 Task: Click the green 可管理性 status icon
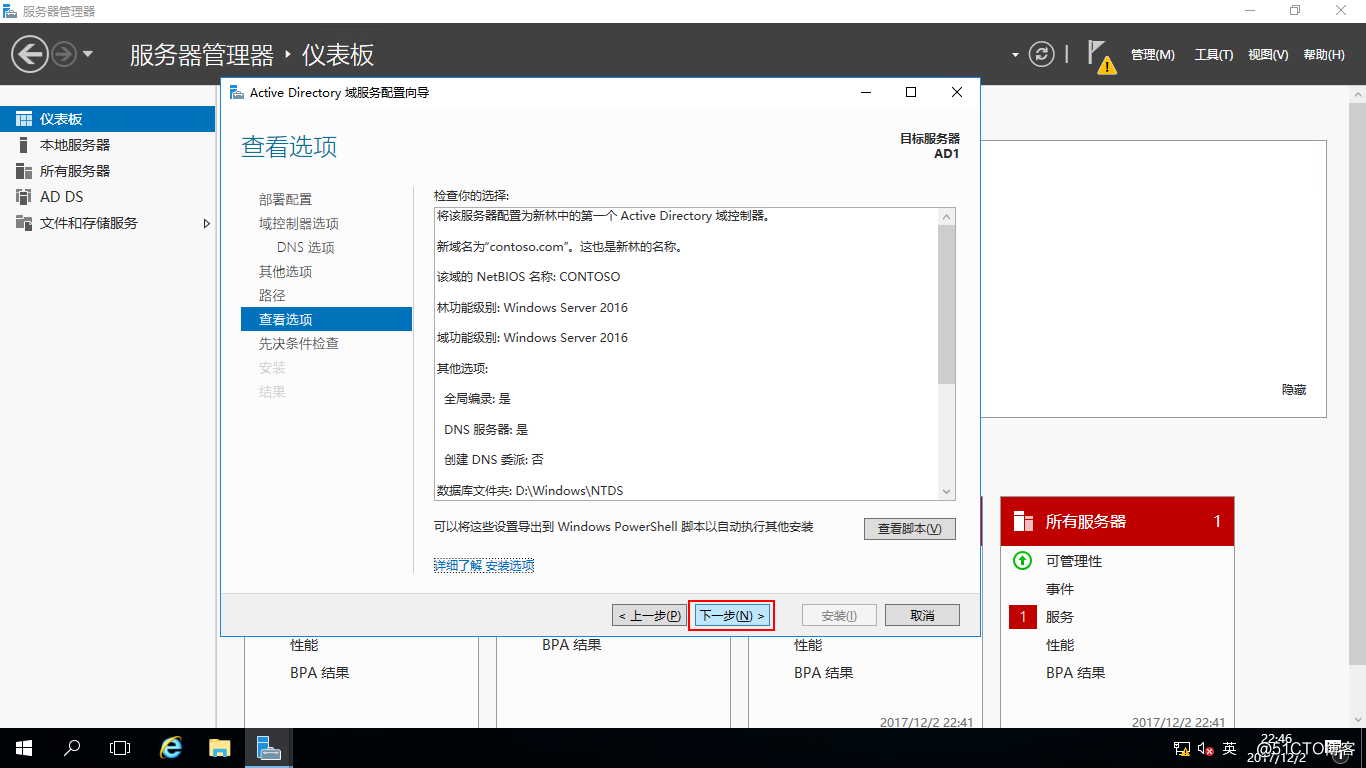[x=1022, y=561]
